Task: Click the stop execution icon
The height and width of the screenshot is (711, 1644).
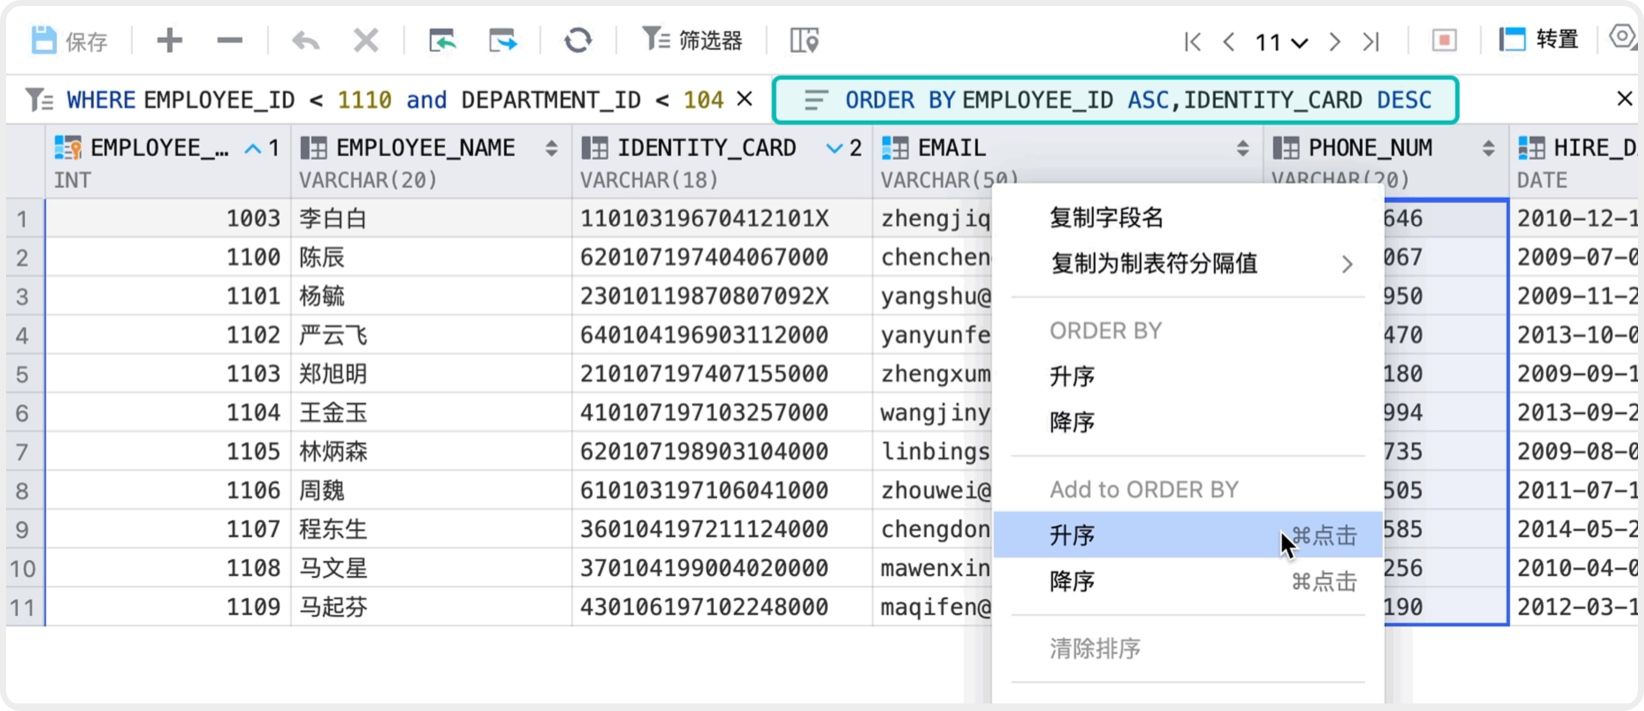Action: click(1444, 40)
